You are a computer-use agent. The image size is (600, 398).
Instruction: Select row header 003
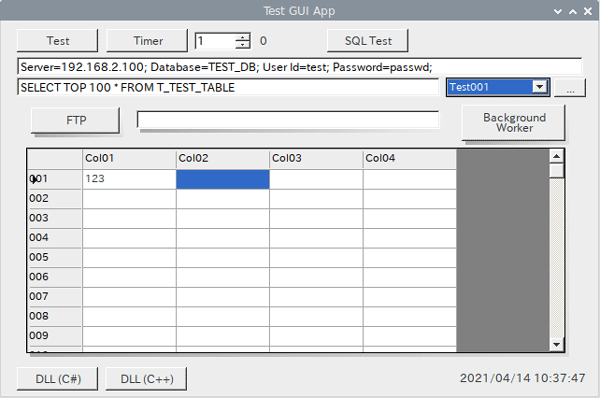tap(55, 218)
